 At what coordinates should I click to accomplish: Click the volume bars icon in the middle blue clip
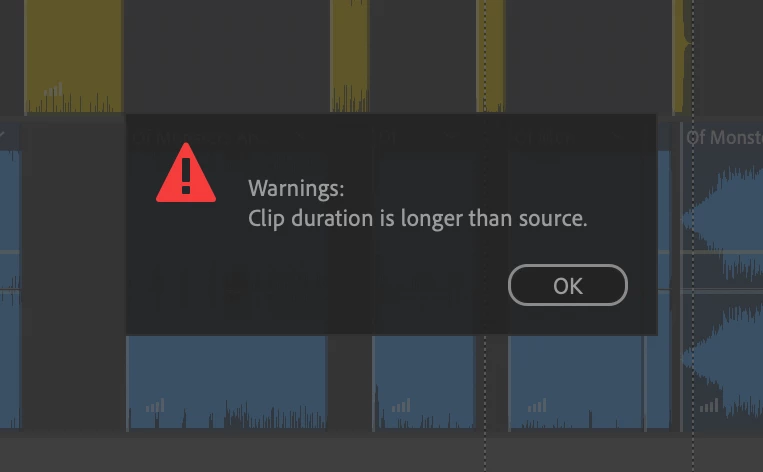(401, 405)
